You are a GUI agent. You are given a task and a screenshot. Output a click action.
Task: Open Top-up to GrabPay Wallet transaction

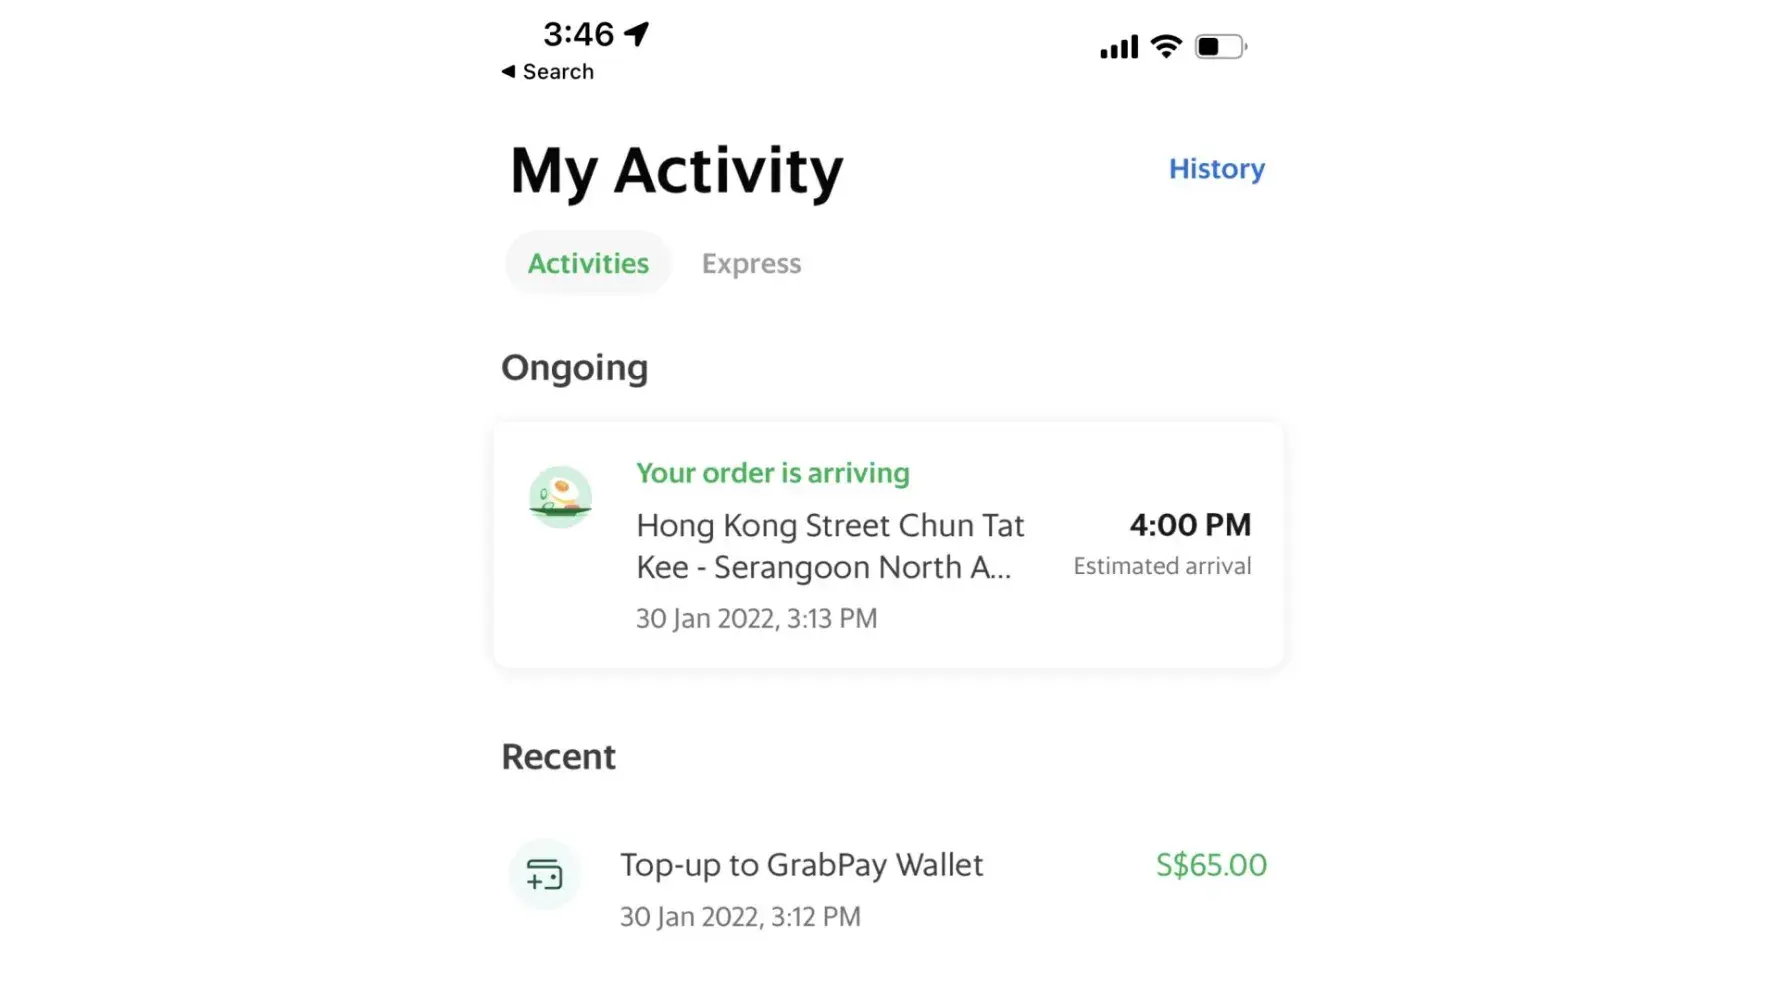[x=801, y=865]
